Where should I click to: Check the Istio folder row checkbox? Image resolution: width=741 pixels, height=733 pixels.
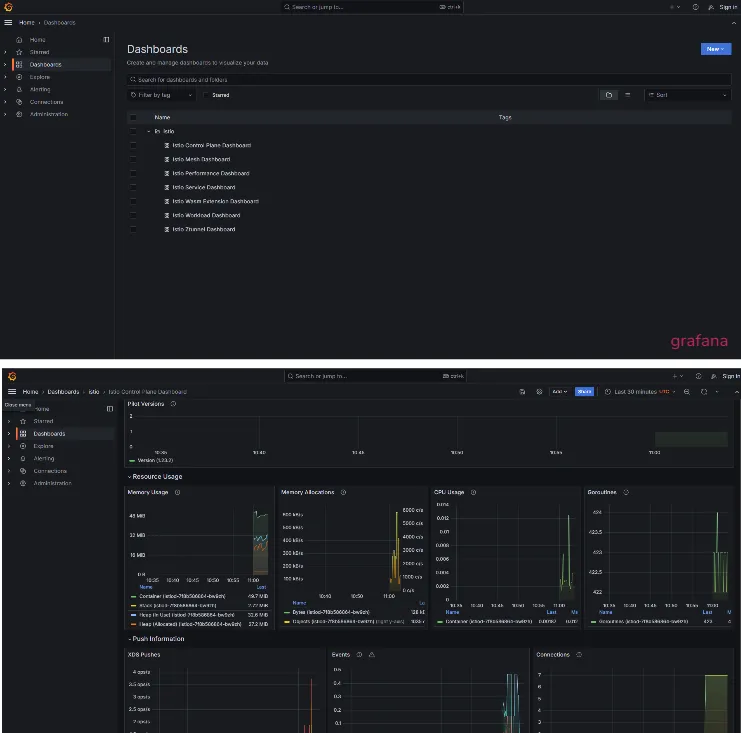pyautogui.click(x=133, y=131)
